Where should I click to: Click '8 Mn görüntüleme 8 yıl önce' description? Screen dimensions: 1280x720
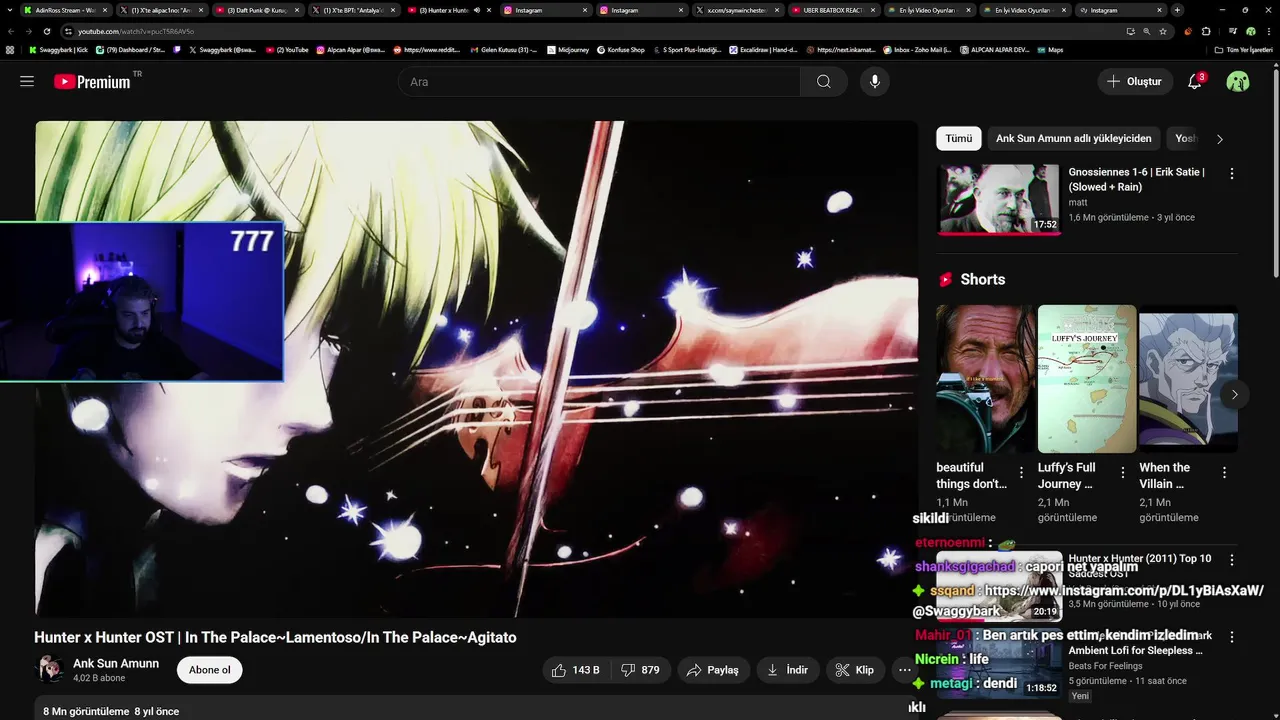(x=111, y=711)
